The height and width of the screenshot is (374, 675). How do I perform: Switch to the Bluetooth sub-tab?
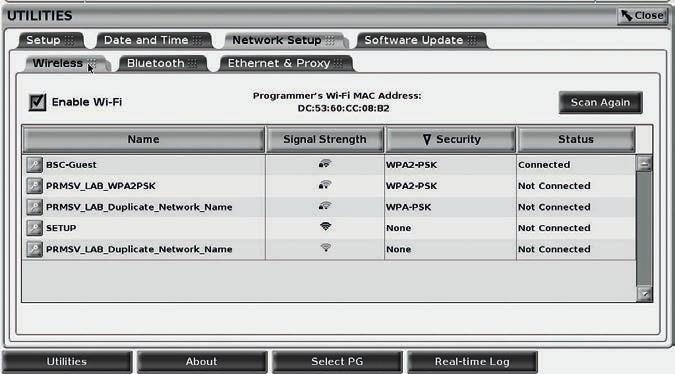[x=162, y=63]
